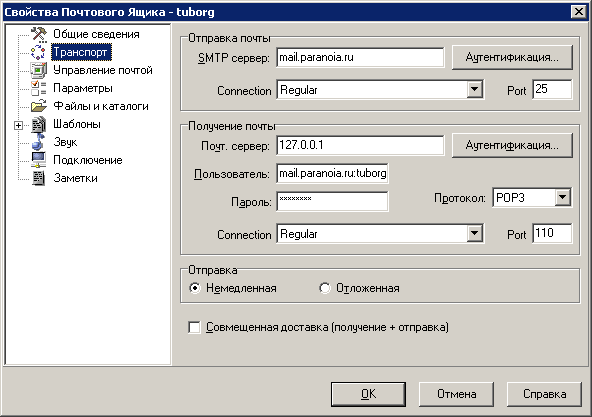Click the SMTP сервер input field
Image resolution: width=592 pixels, height=417 pixels.
click(x=360, y=57)
